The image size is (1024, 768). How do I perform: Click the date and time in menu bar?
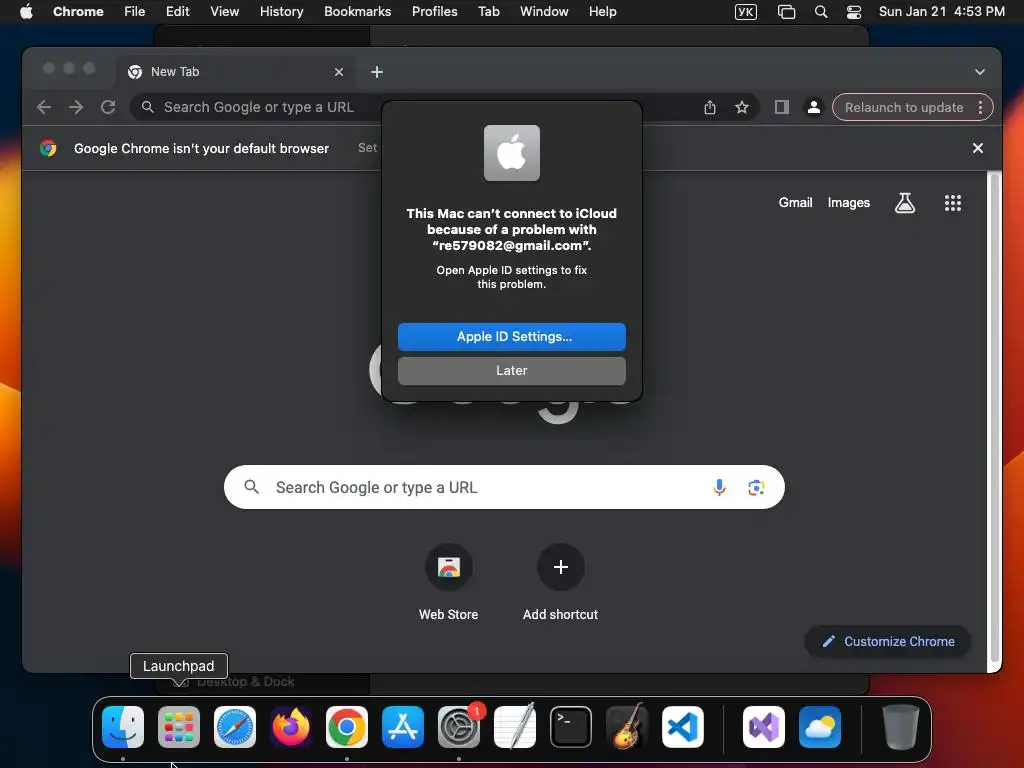pos(941,12)
